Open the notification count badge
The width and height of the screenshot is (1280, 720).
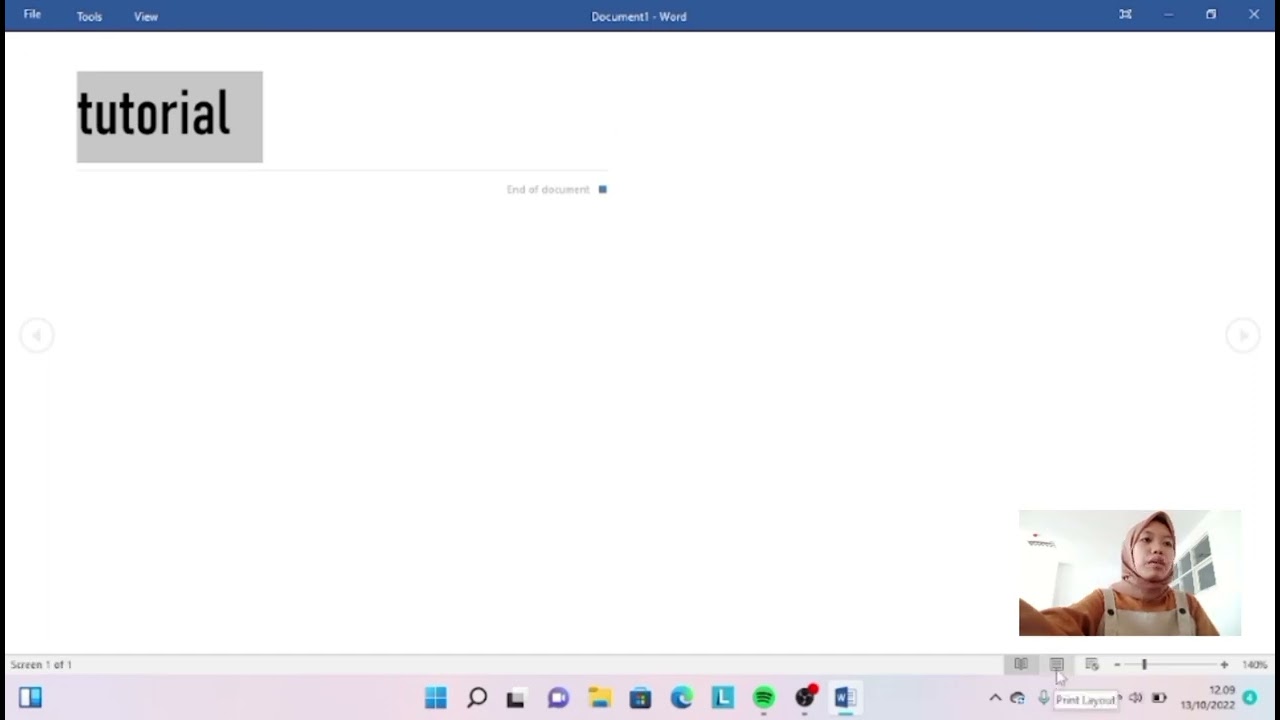point(1250,698)
